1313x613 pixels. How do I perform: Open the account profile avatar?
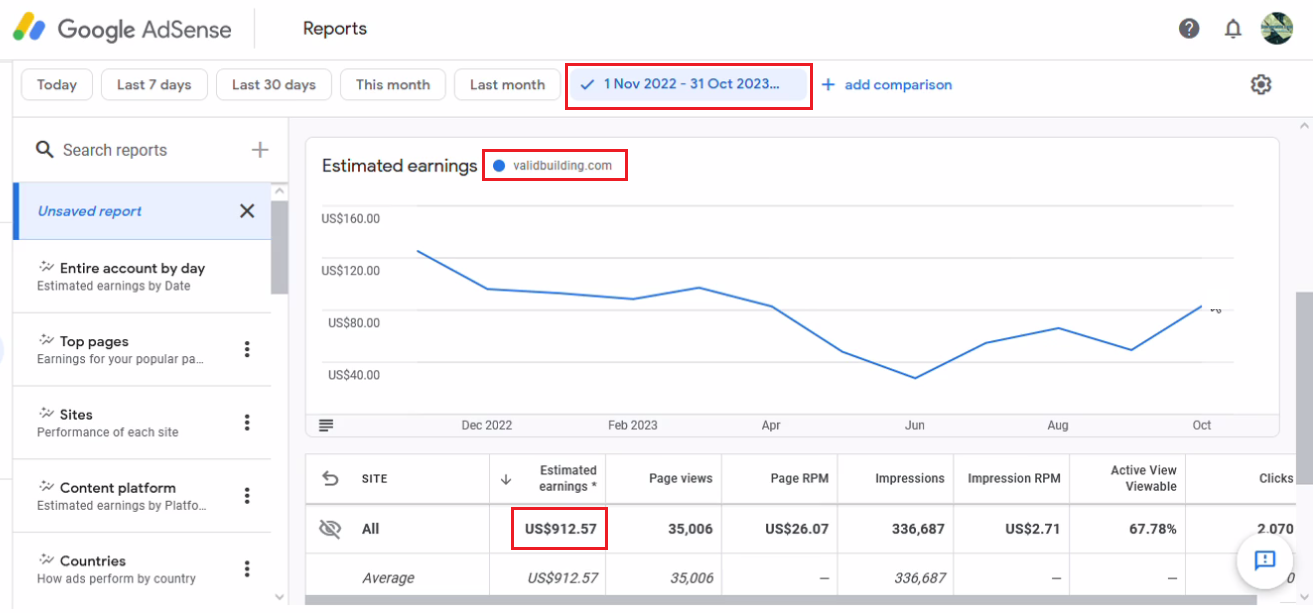1277,28
